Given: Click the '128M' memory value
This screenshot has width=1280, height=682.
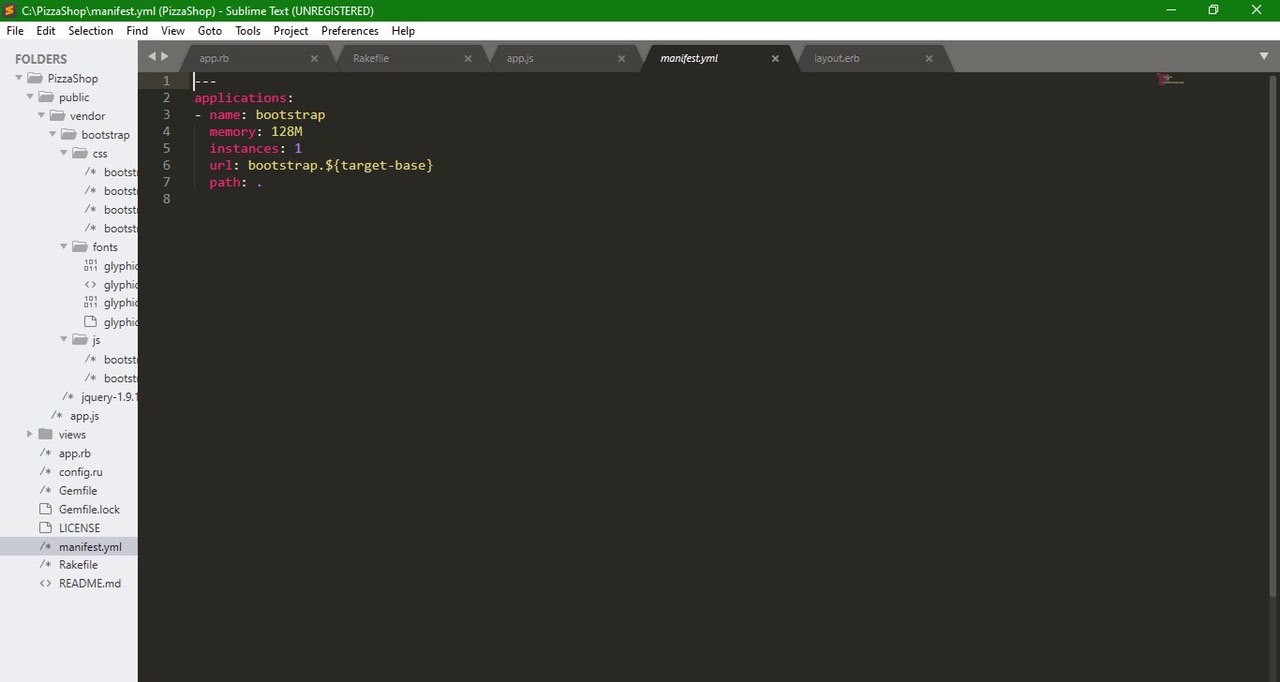Looking at the screenshot, I should click(286, 132).
